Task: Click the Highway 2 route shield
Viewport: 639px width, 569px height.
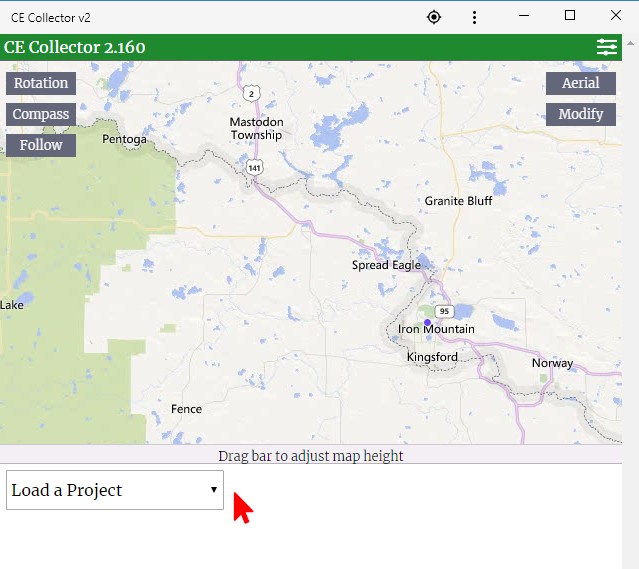Action: coord(252,93)
